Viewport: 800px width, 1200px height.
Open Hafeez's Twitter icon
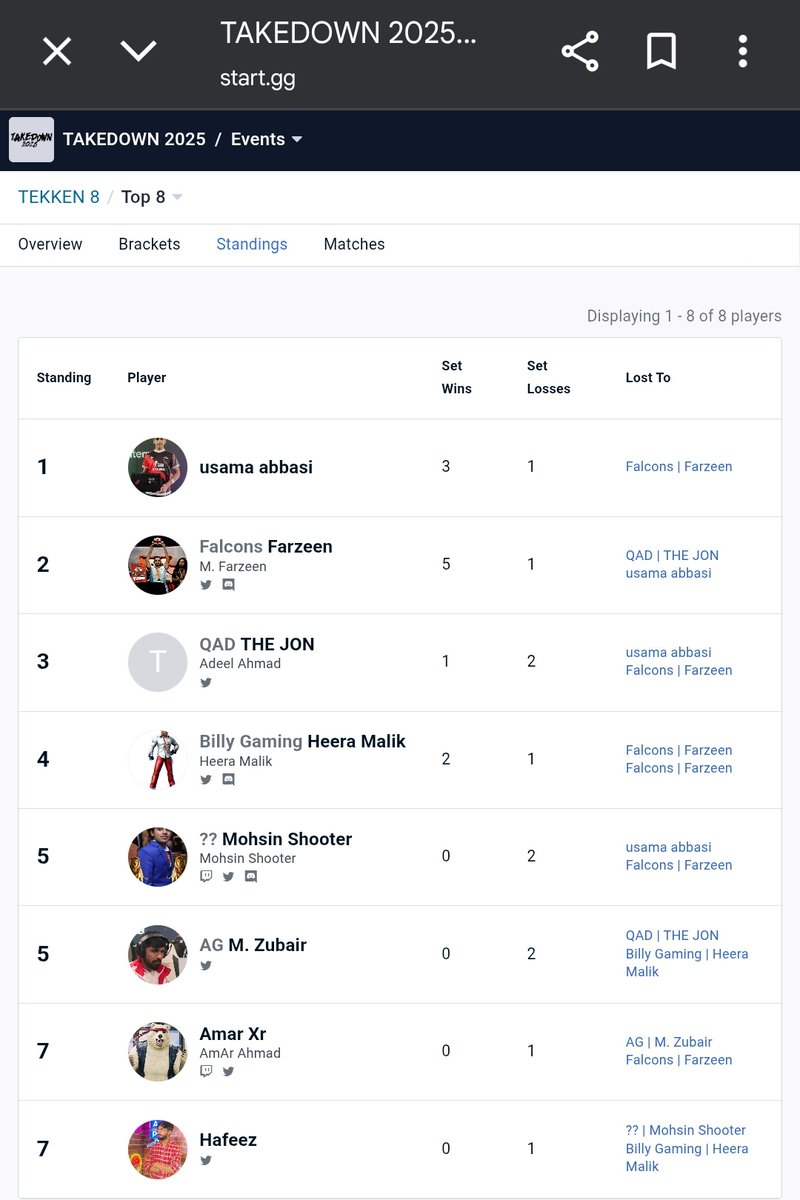(206, 1160)
